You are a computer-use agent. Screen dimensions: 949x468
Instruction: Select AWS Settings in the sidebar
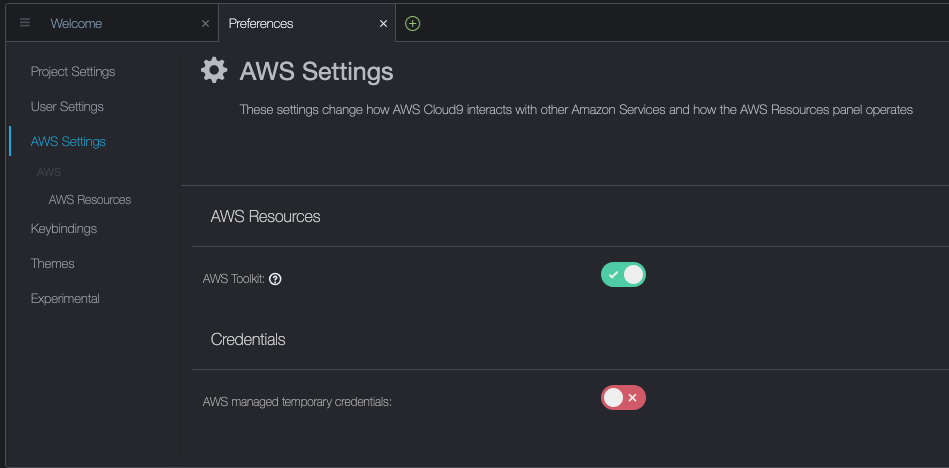pyautogui.click(x=68, y=142)
